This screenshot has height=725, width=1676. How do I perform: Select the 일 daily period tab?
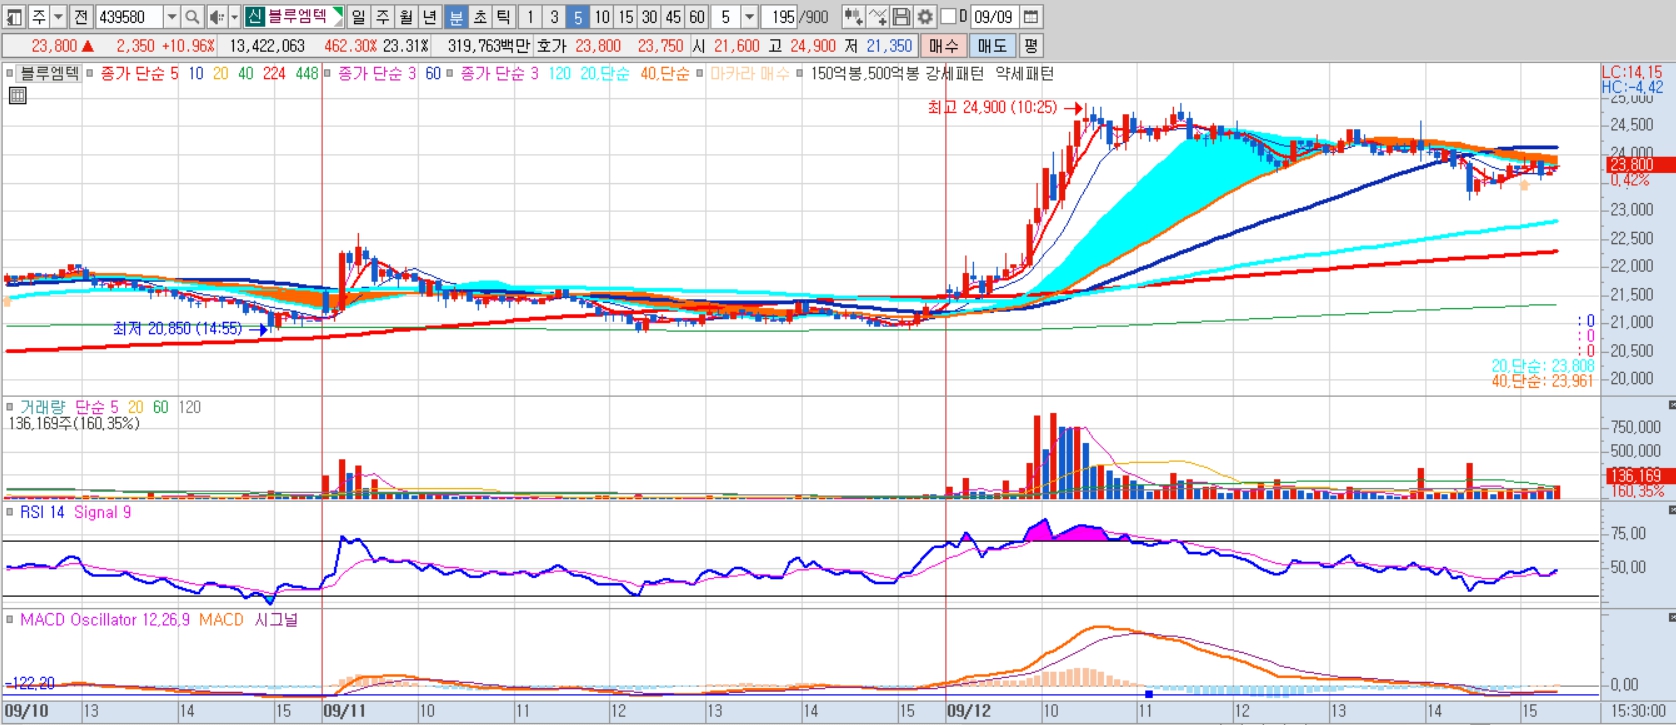358,17
